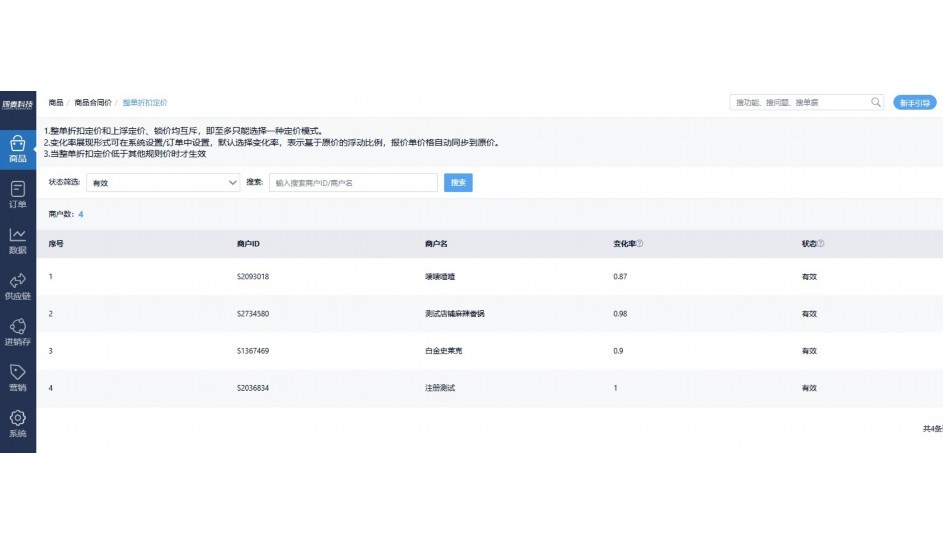Expand the 状态筛选 status dropdown
This screenshot has height=544, width=943.
click(162, 183)
